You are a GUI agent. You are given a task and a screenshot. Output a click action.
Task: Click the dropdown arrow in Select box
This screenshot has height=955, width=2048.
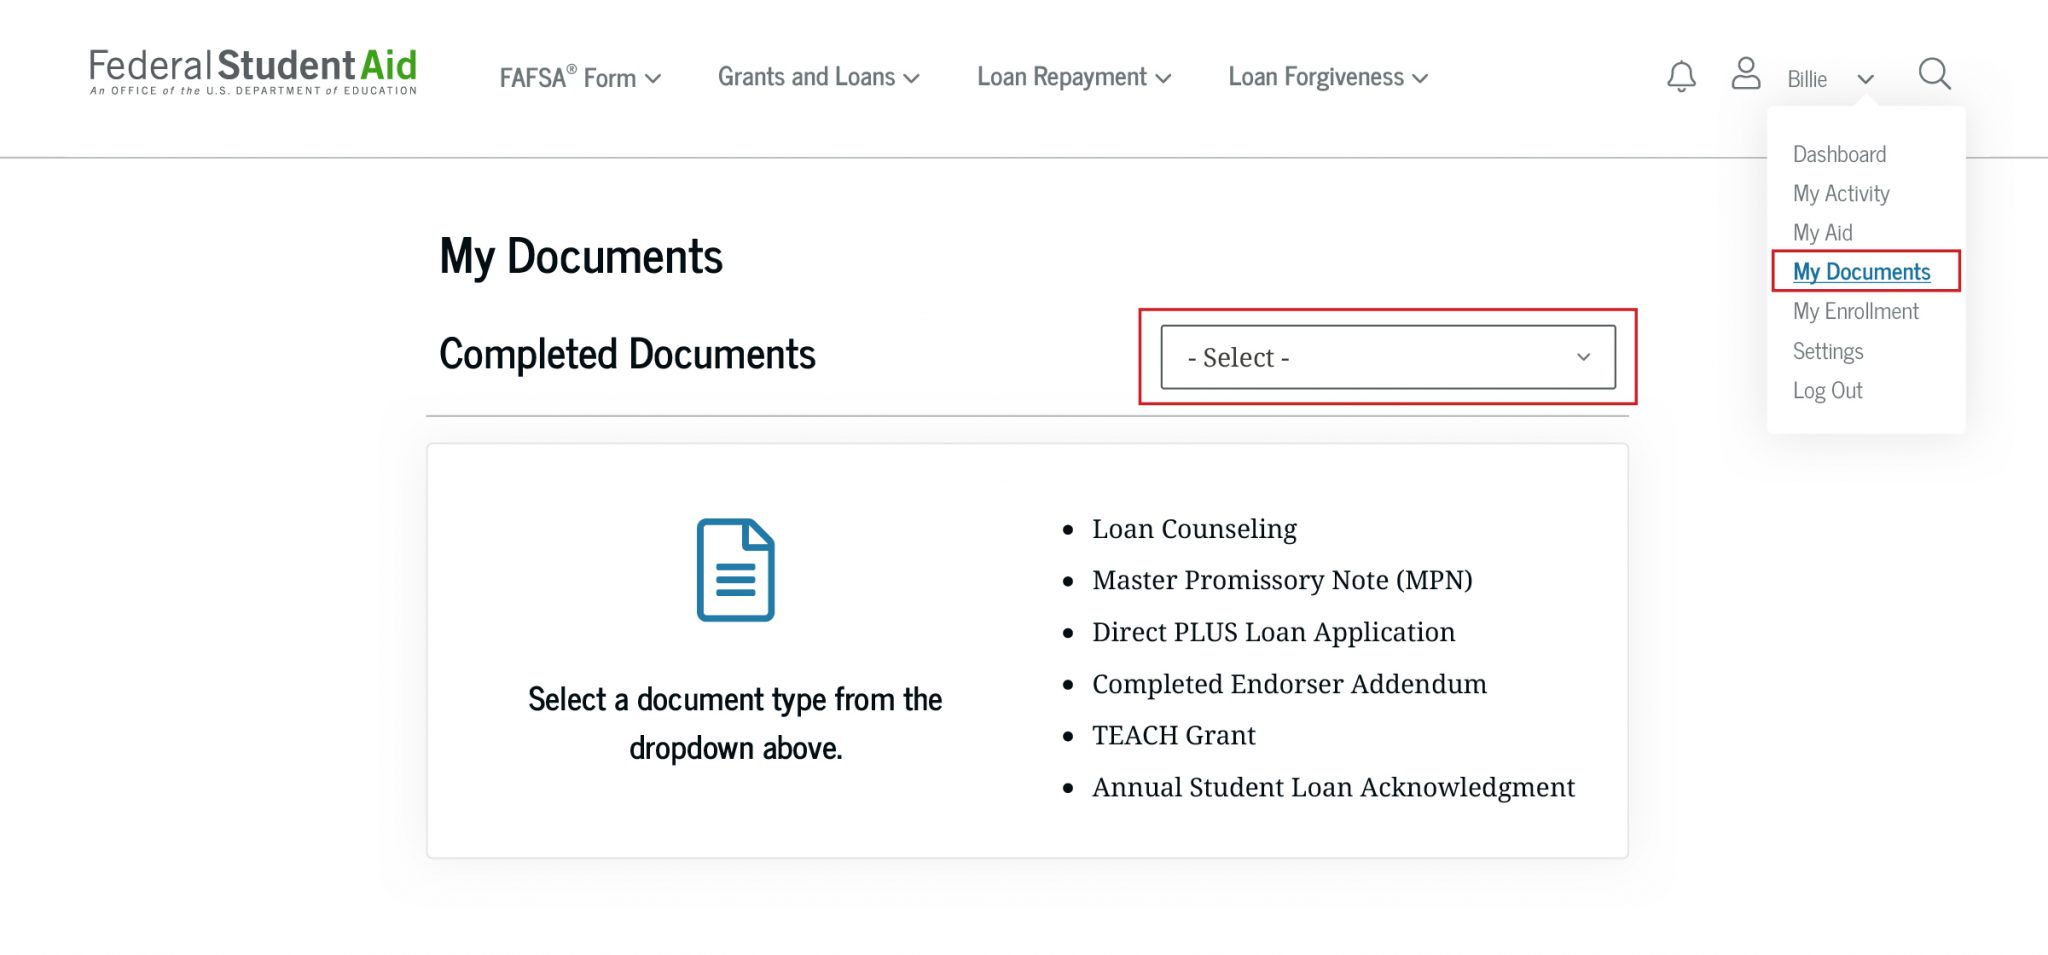(x=1583, y=357)
